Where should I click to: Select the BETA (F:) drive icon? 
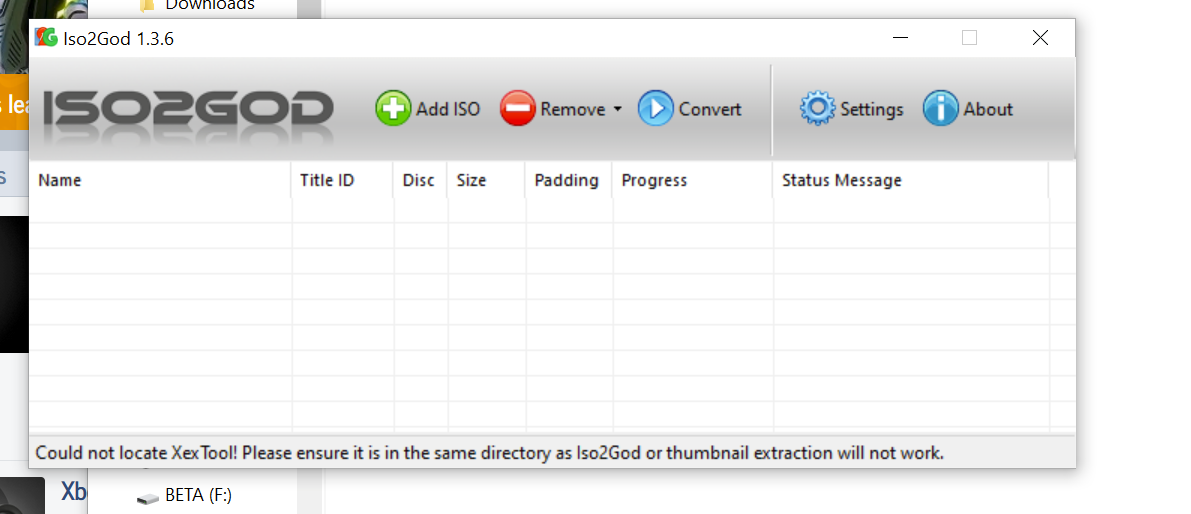coord(147,497)
